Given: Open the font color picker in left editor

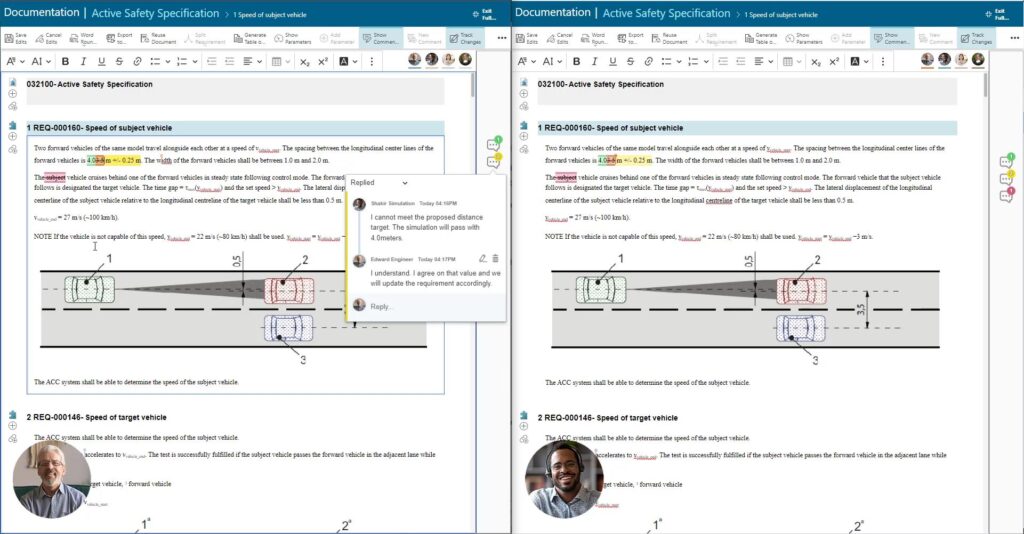Looking at the screenshot, I should pyautogui.click(x=348, y=61).
